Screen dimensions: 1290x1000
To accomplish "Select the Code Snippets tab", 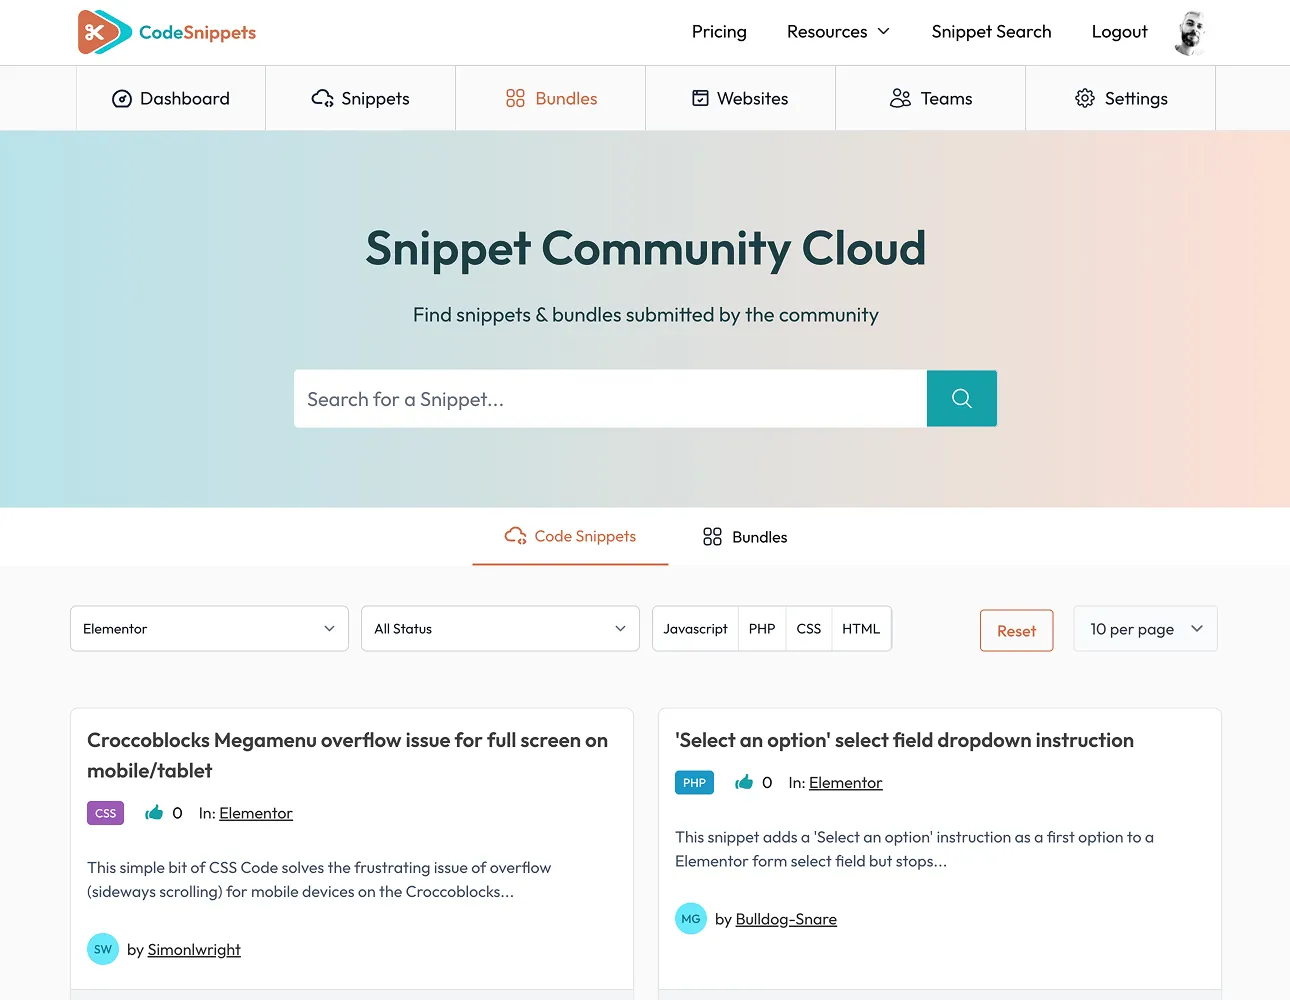I will click(x=570, y=537).
